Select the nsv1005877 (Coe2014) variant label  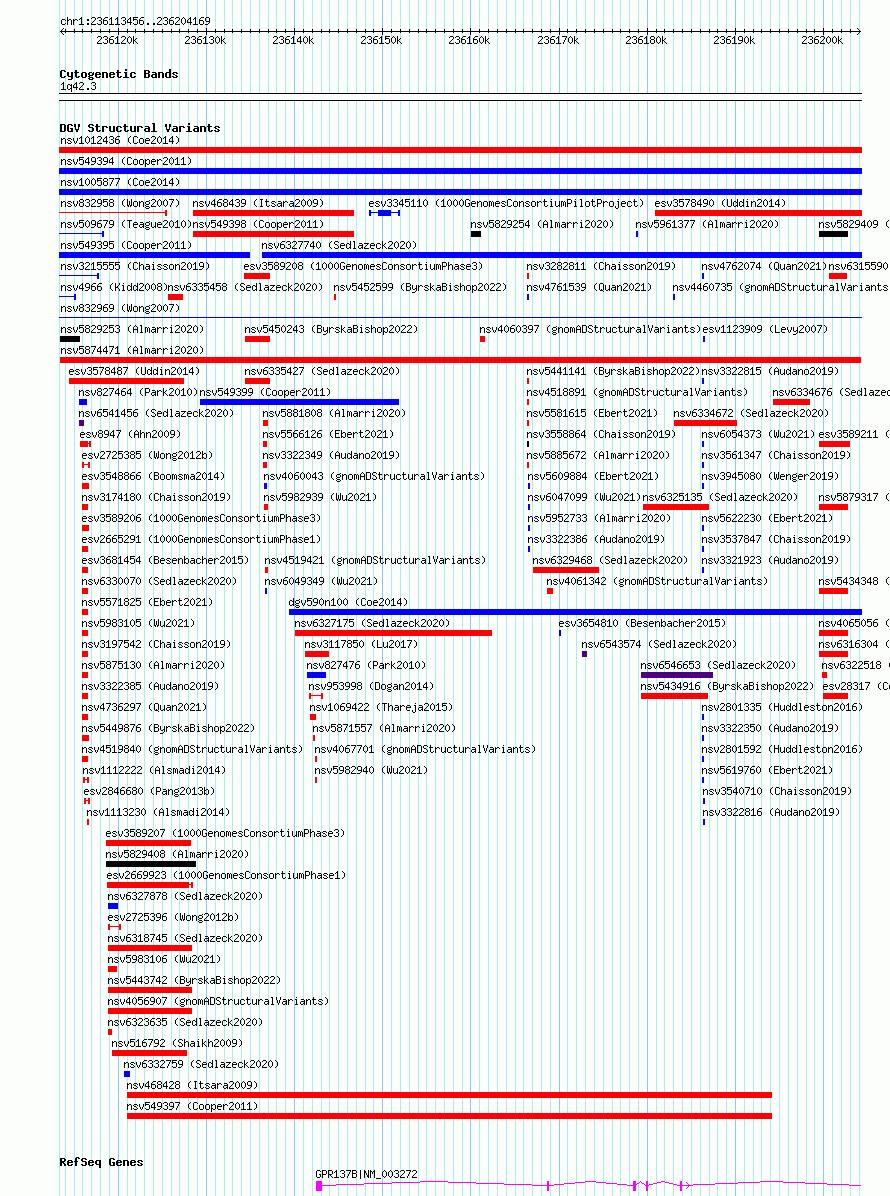120,182
